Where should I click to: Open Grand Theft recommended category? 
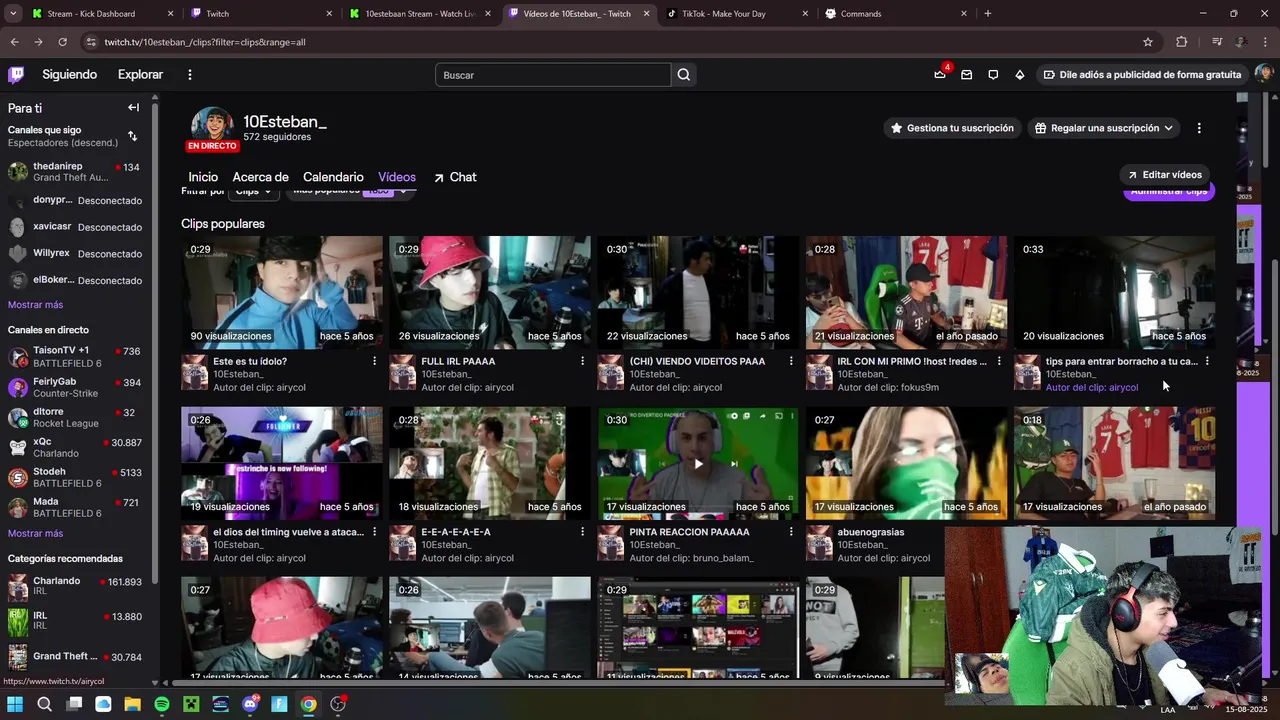pos(74,657)
